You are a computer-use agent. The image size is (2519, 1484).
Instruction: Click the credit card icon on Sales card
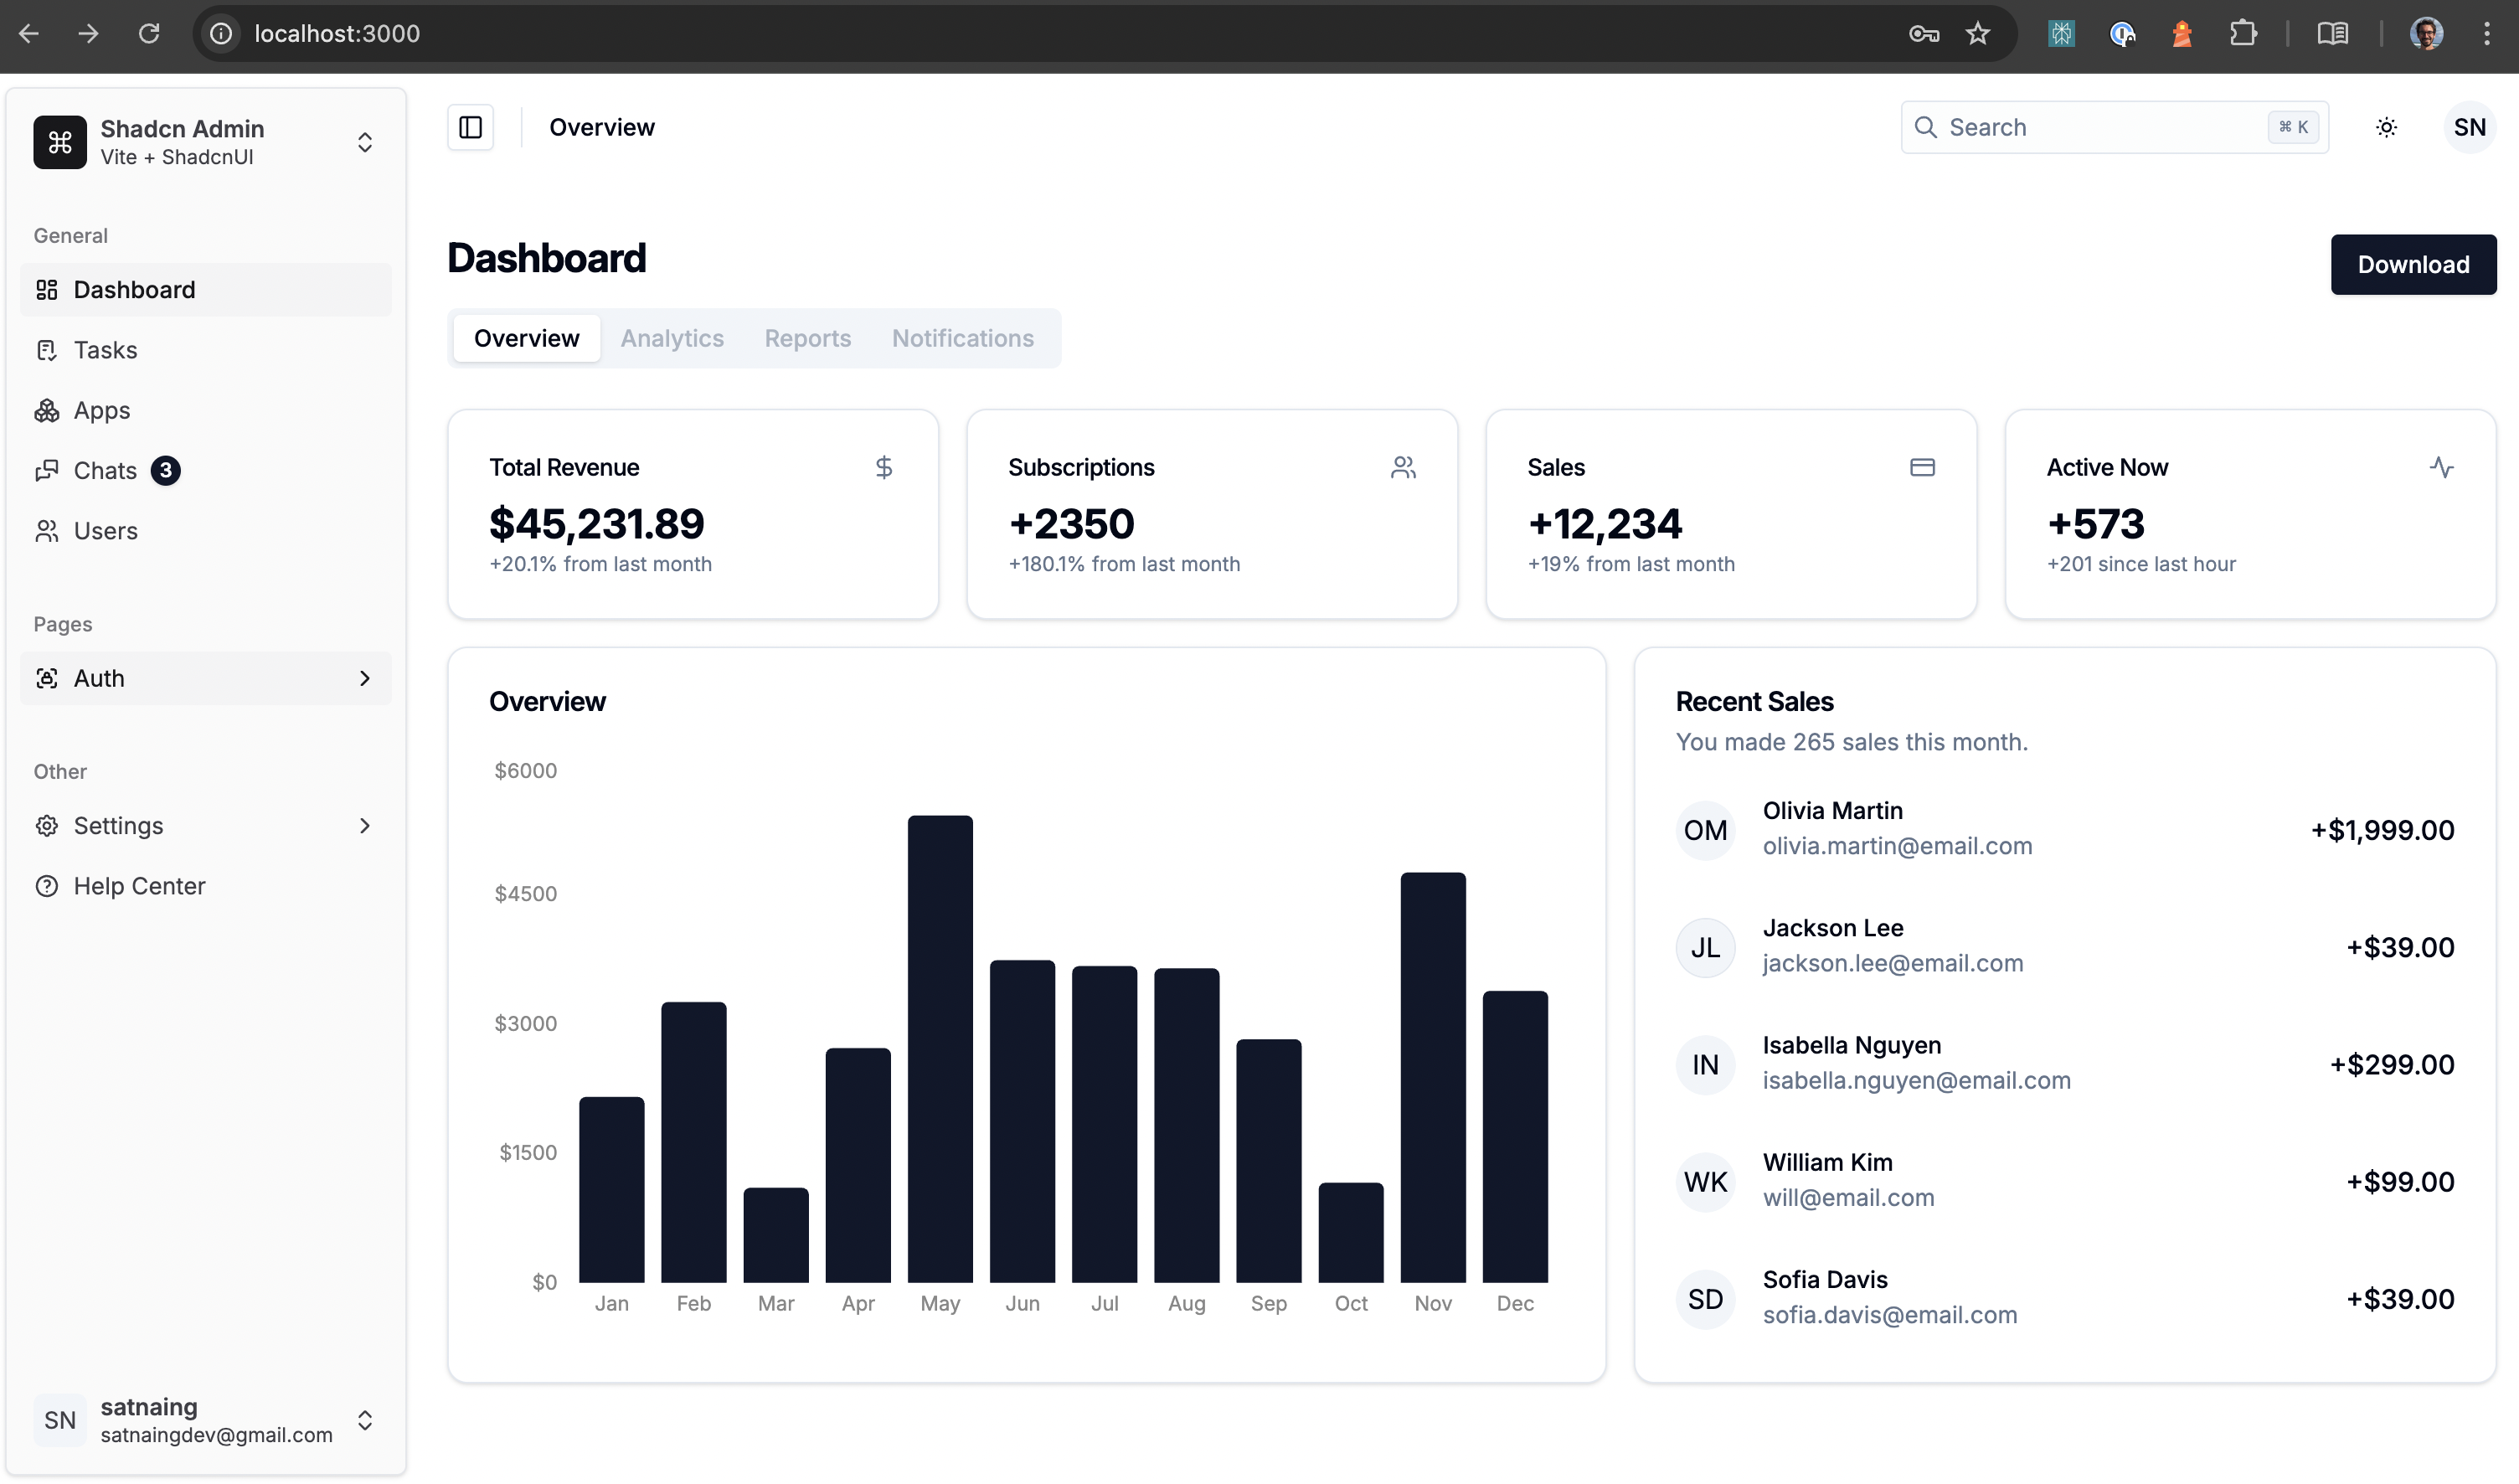tap(1922, 466)
